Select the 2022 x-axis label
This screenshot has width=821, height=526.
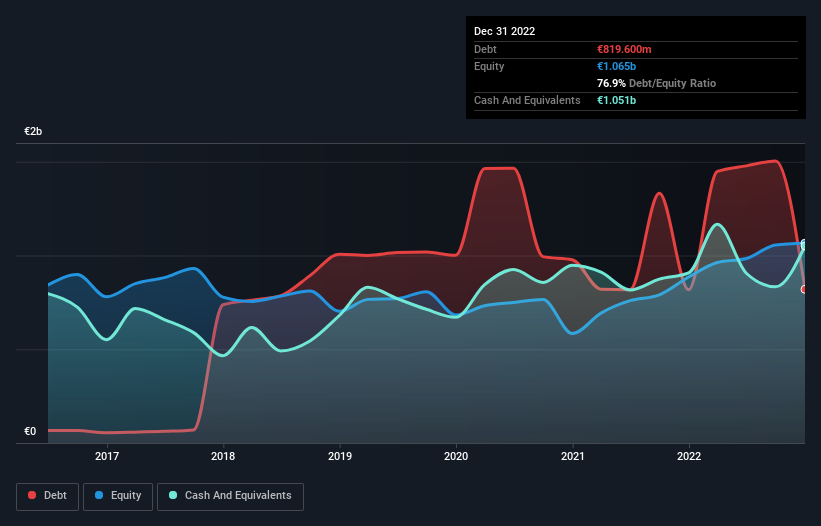(689, 456)
